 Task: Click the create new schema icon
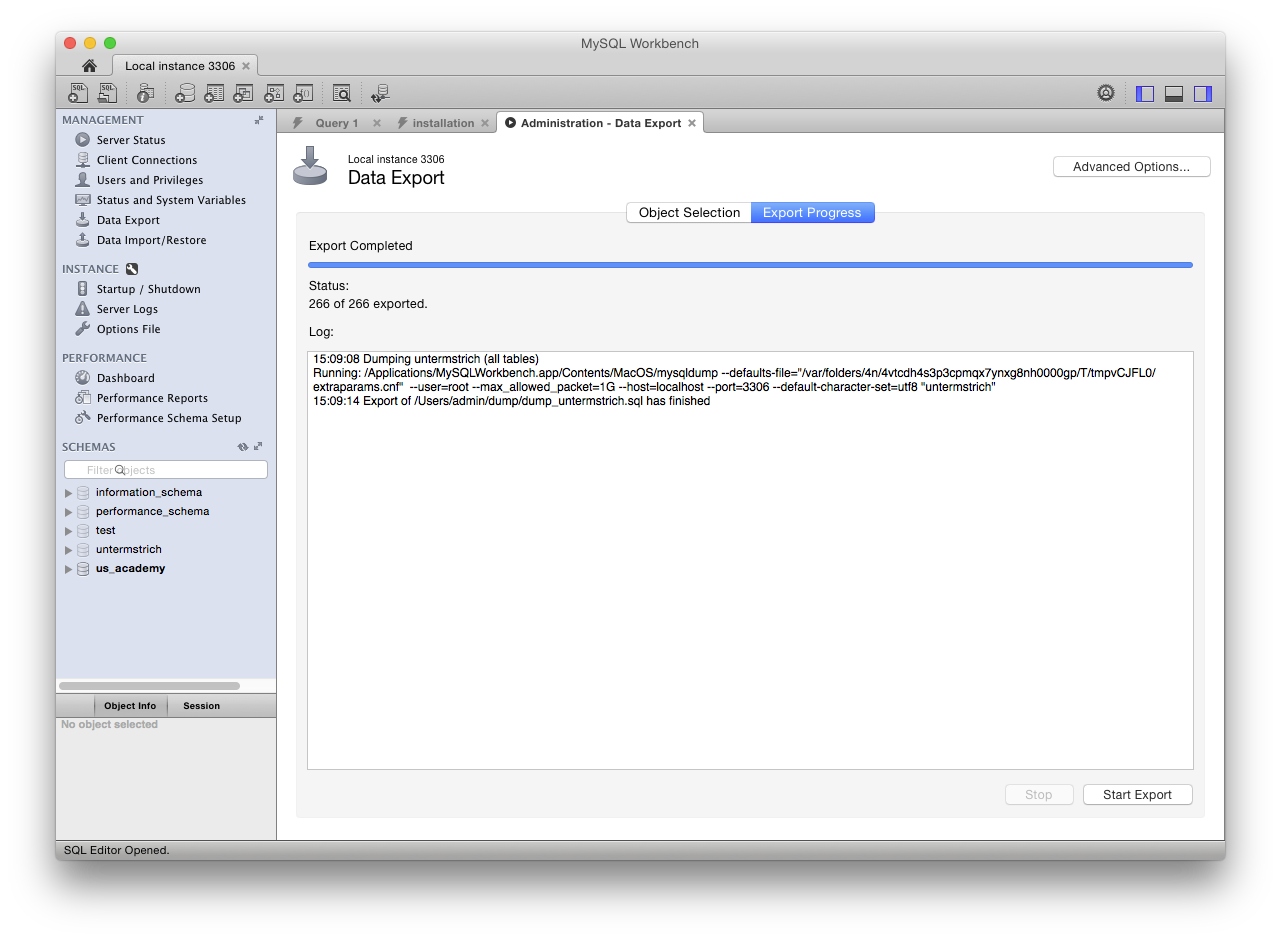click(185, 93)
